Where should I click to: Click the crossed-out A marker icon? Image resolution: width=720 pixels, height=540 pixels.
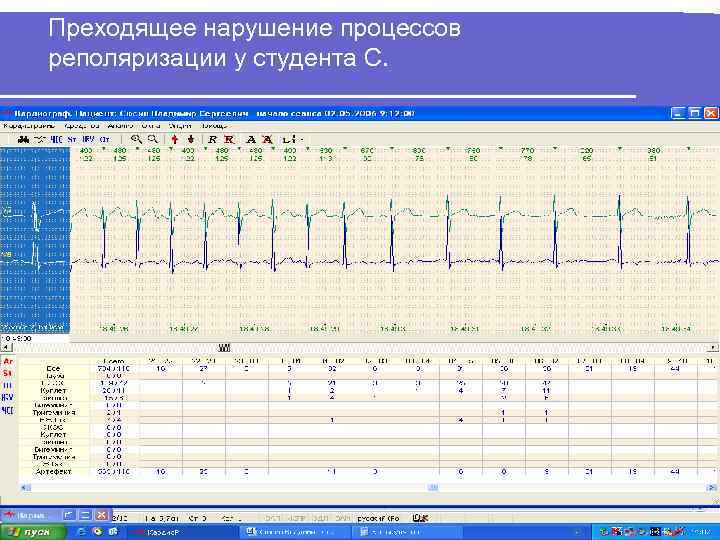point(267,139)
